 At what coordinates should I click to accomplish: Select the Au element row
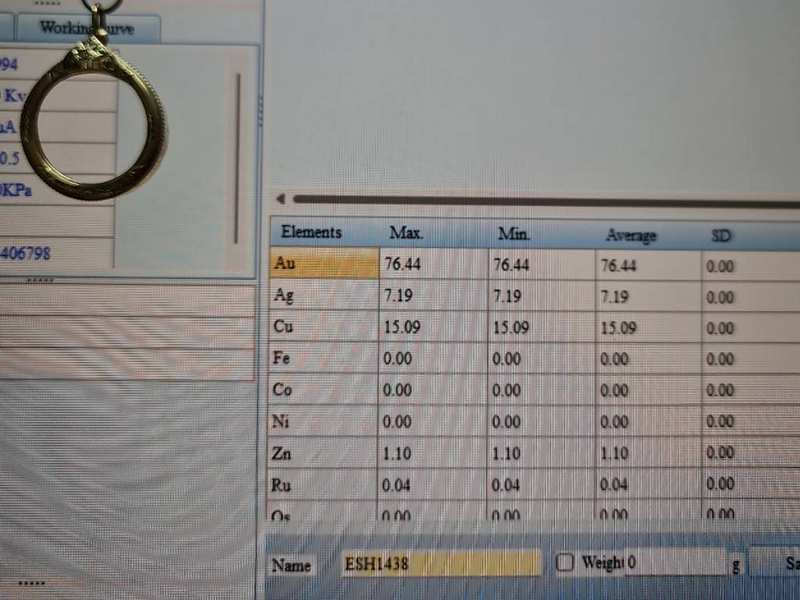pos(323,264)
